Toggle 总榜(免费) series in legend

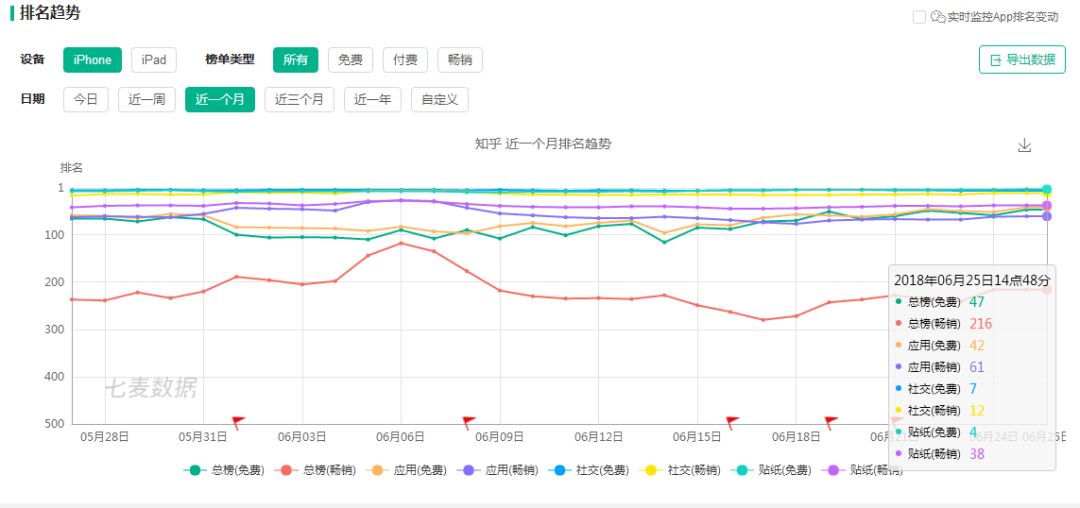(x=224, y=471)
